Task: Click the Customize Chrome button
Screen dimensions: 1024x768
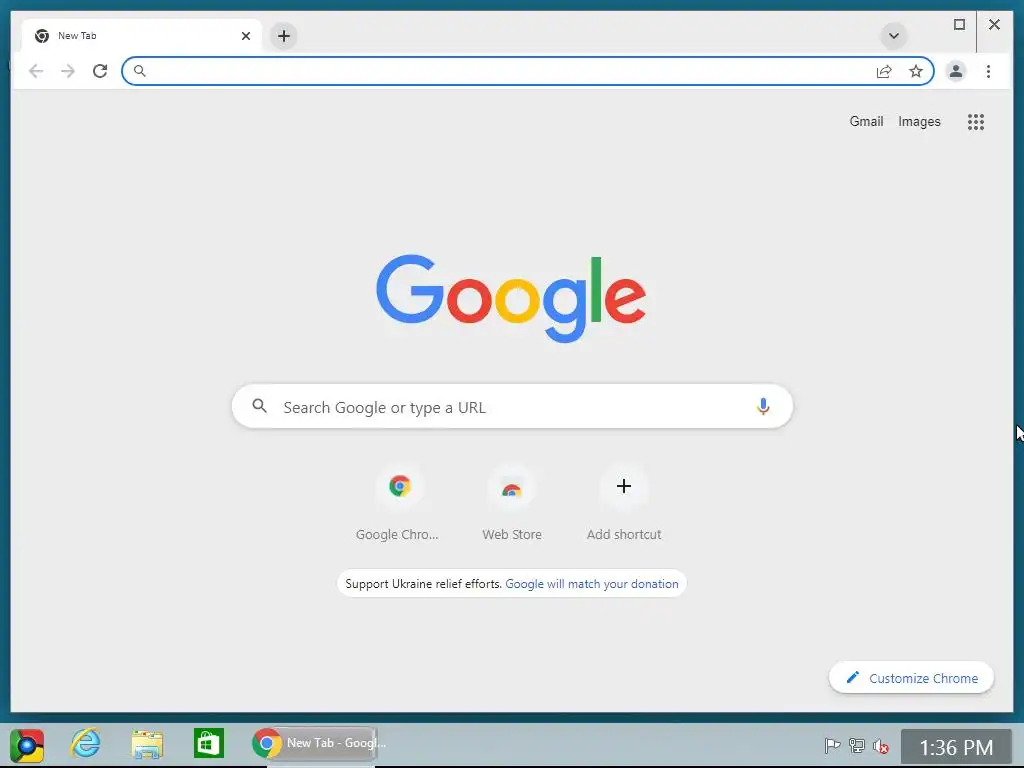Action: (911, 678)
